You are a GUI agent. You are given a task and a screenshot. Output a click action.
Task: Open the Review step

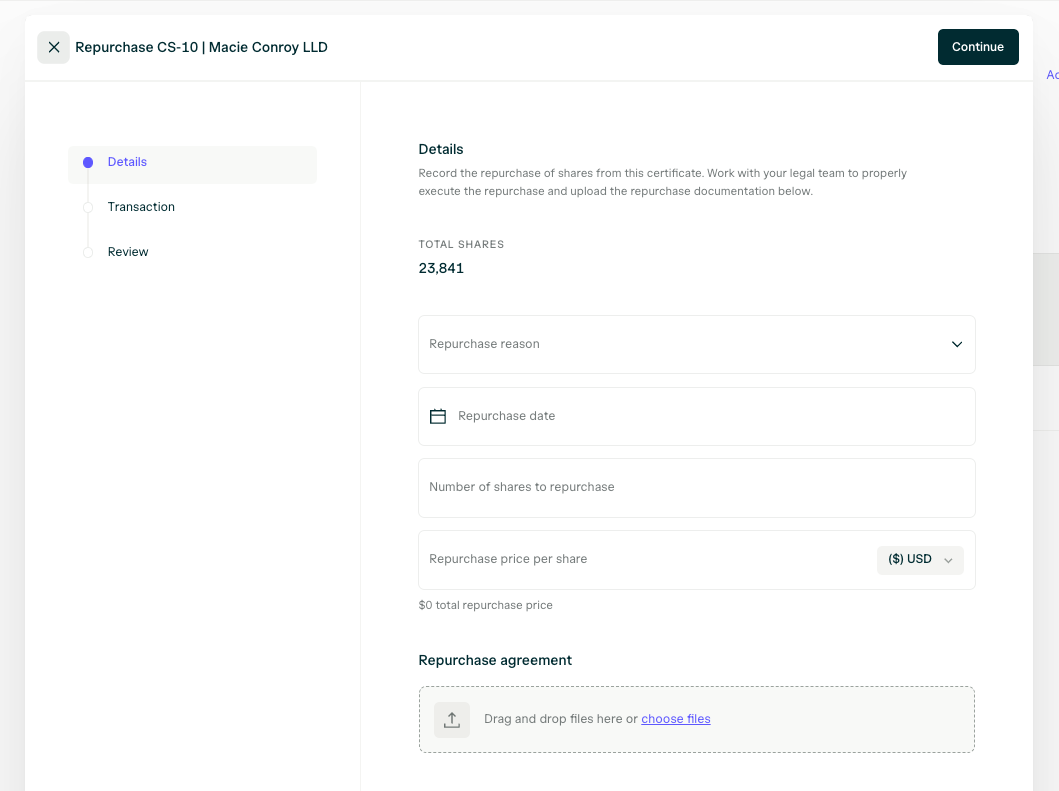(128, 251)
